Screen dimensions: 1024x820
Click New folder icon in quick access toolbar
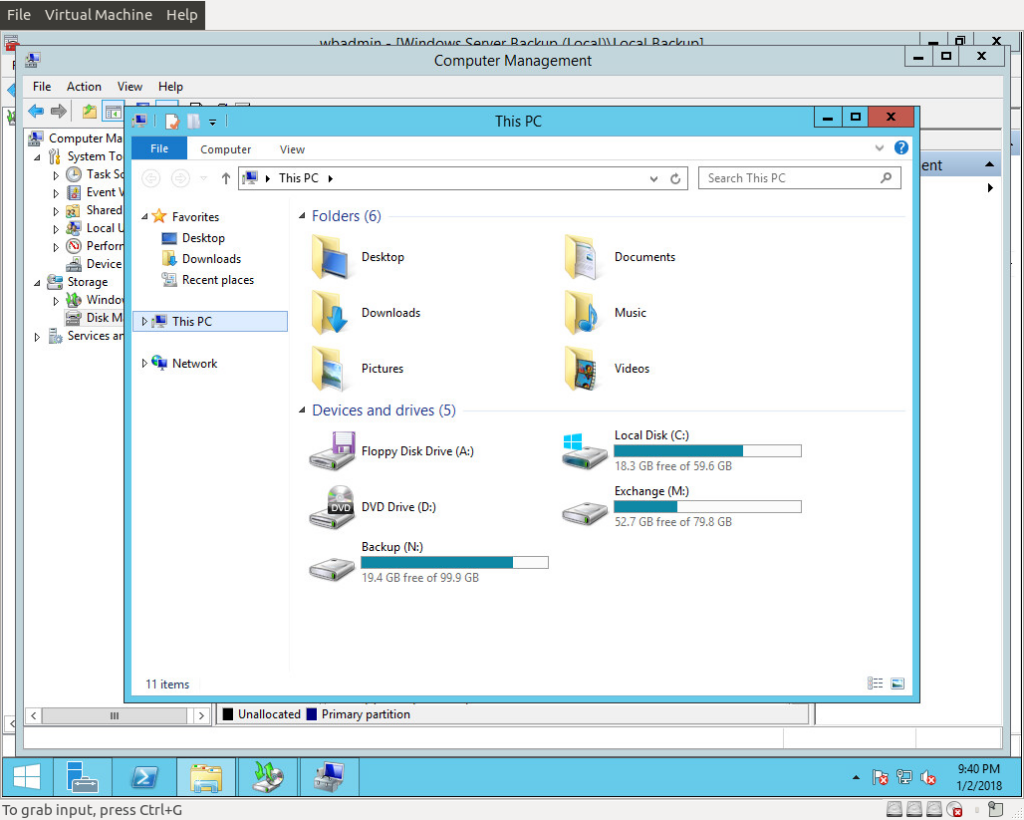(193, 121)
